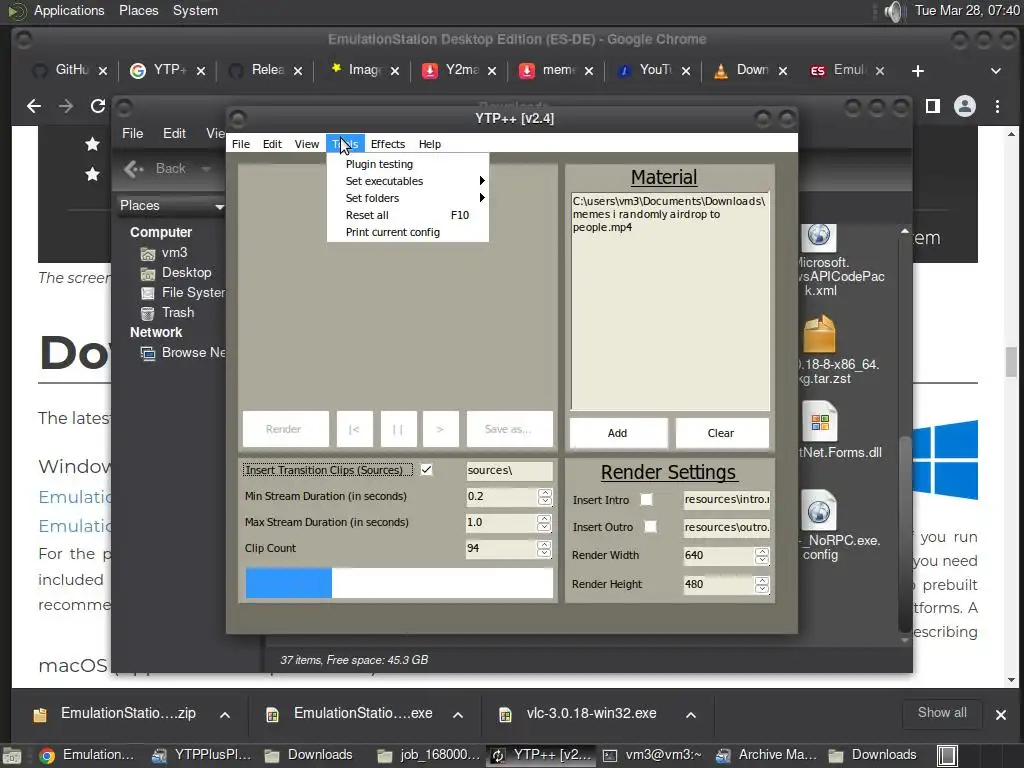Image resolution: width=1024 pixels, height=768 pixels.
Task: Click the Render button
Action: (285, 429)
